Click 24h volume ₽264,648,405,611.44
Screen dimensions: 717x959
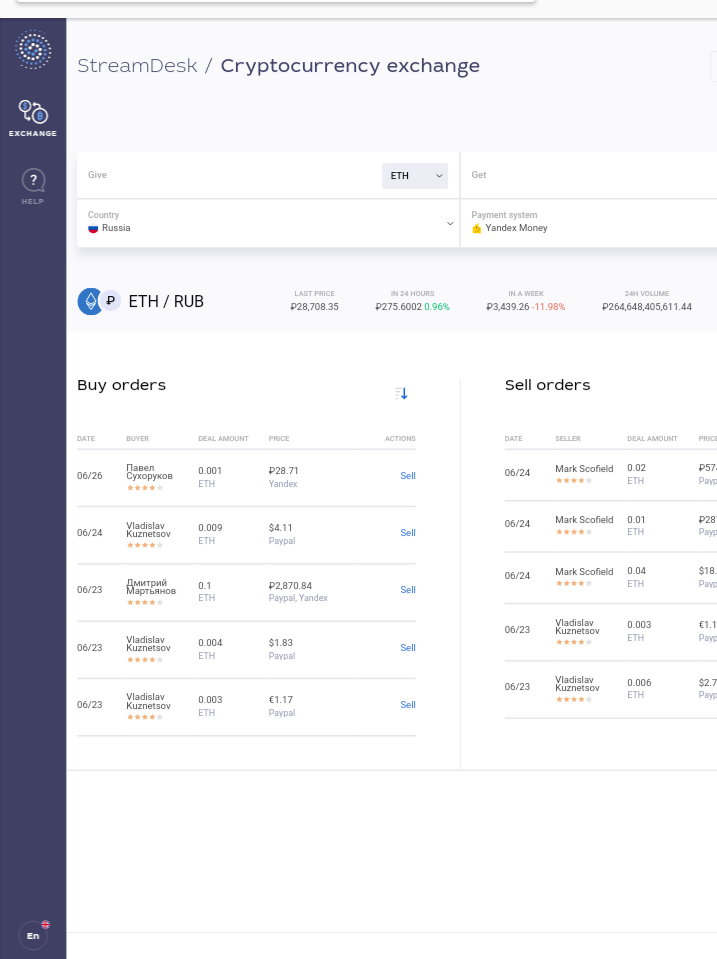pos(647,306)
